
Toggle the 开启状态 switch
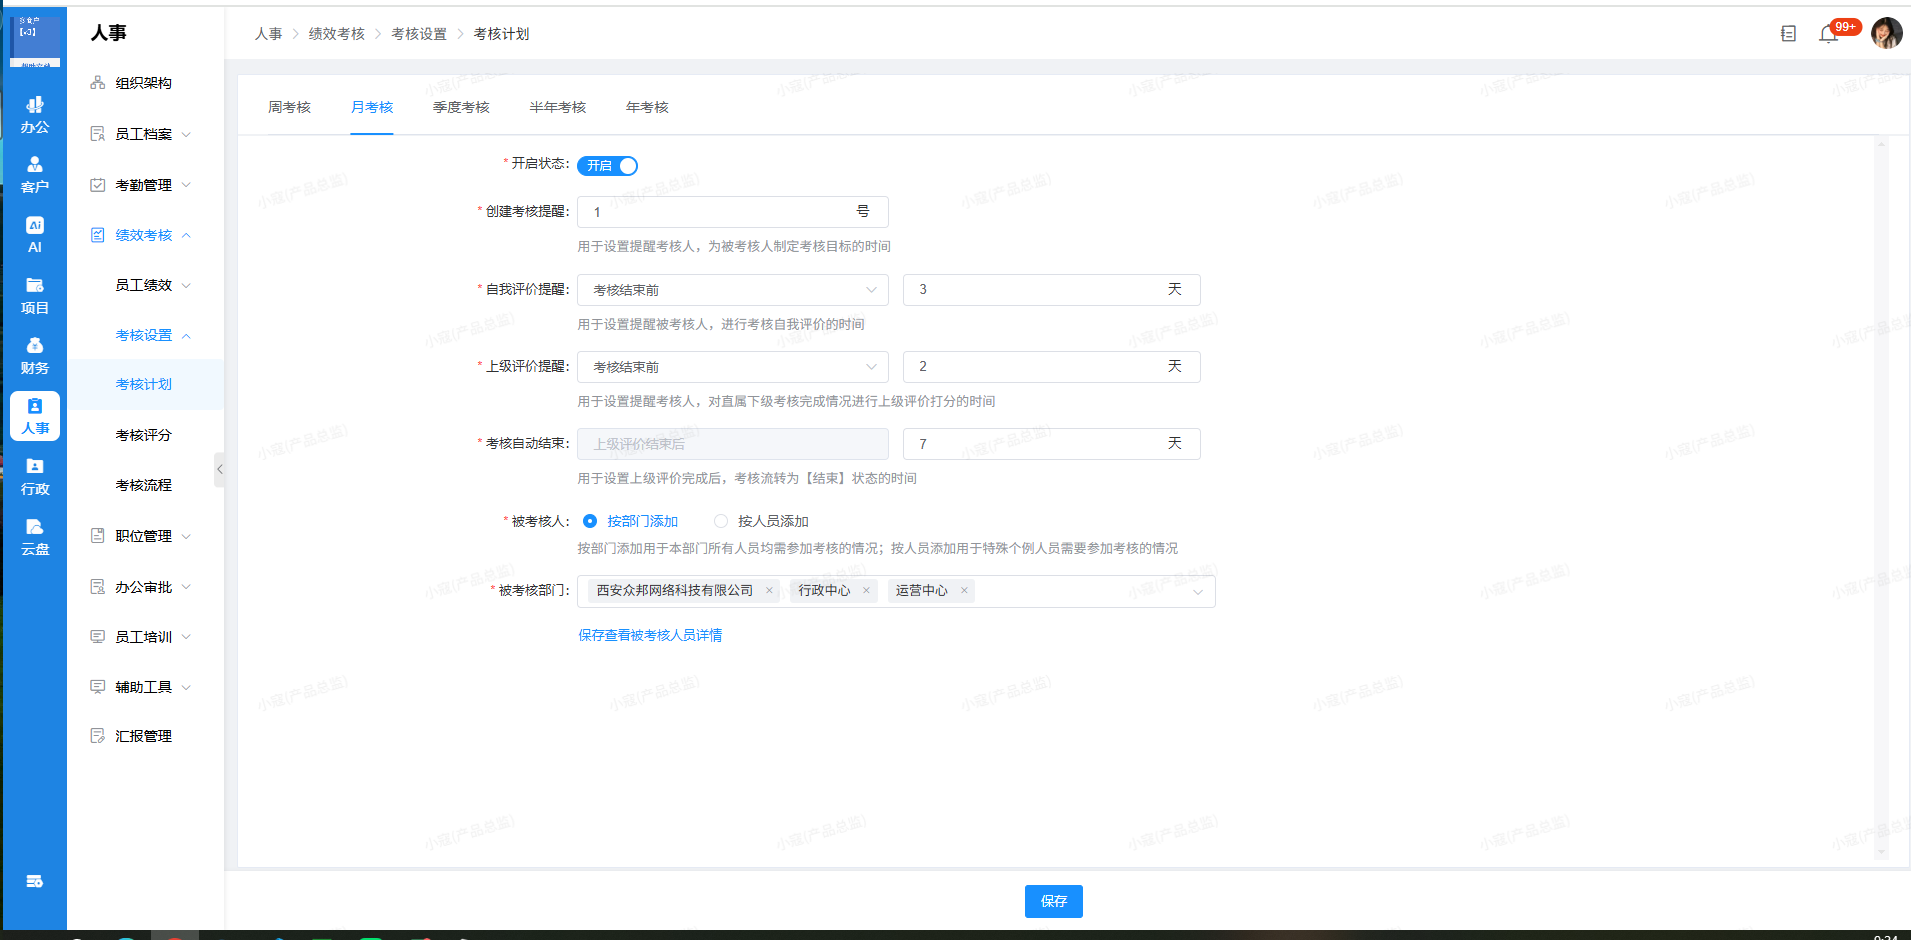pyautogui.click(x=607, y=166)
